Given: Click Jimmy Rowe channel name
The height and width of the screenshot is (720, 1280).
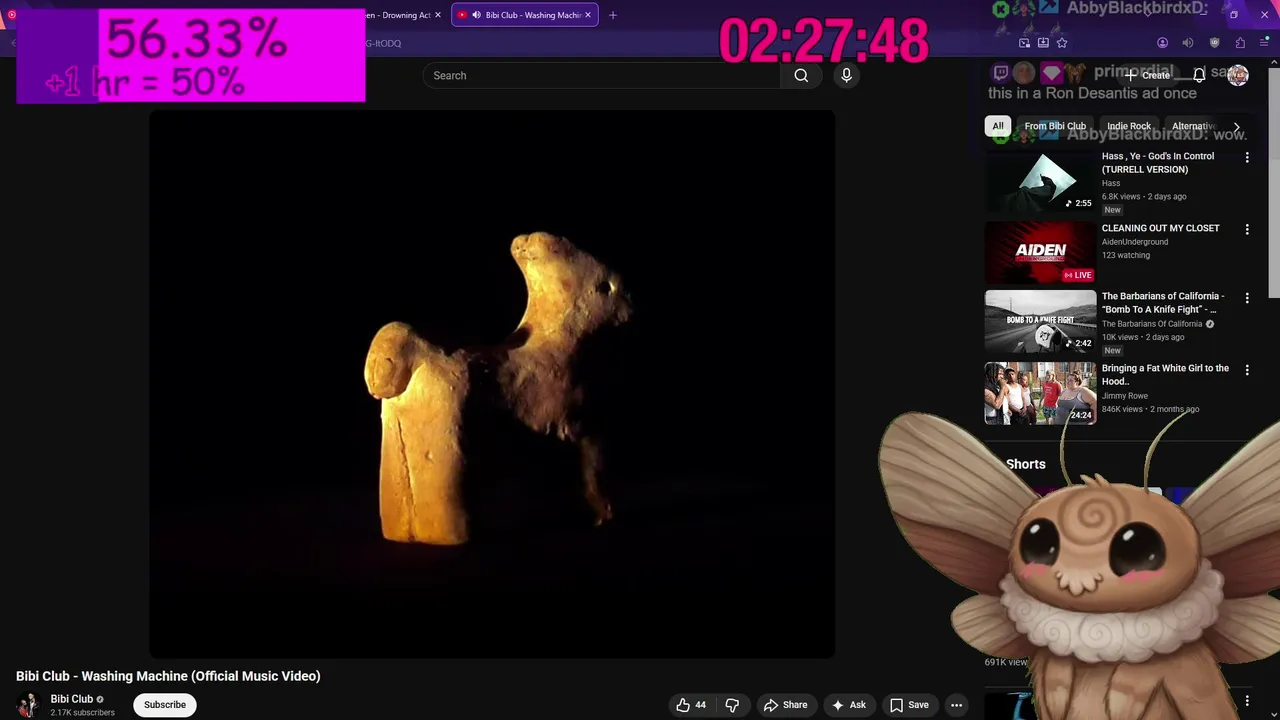Looking at the screenshot, I should pos(1125,396).
